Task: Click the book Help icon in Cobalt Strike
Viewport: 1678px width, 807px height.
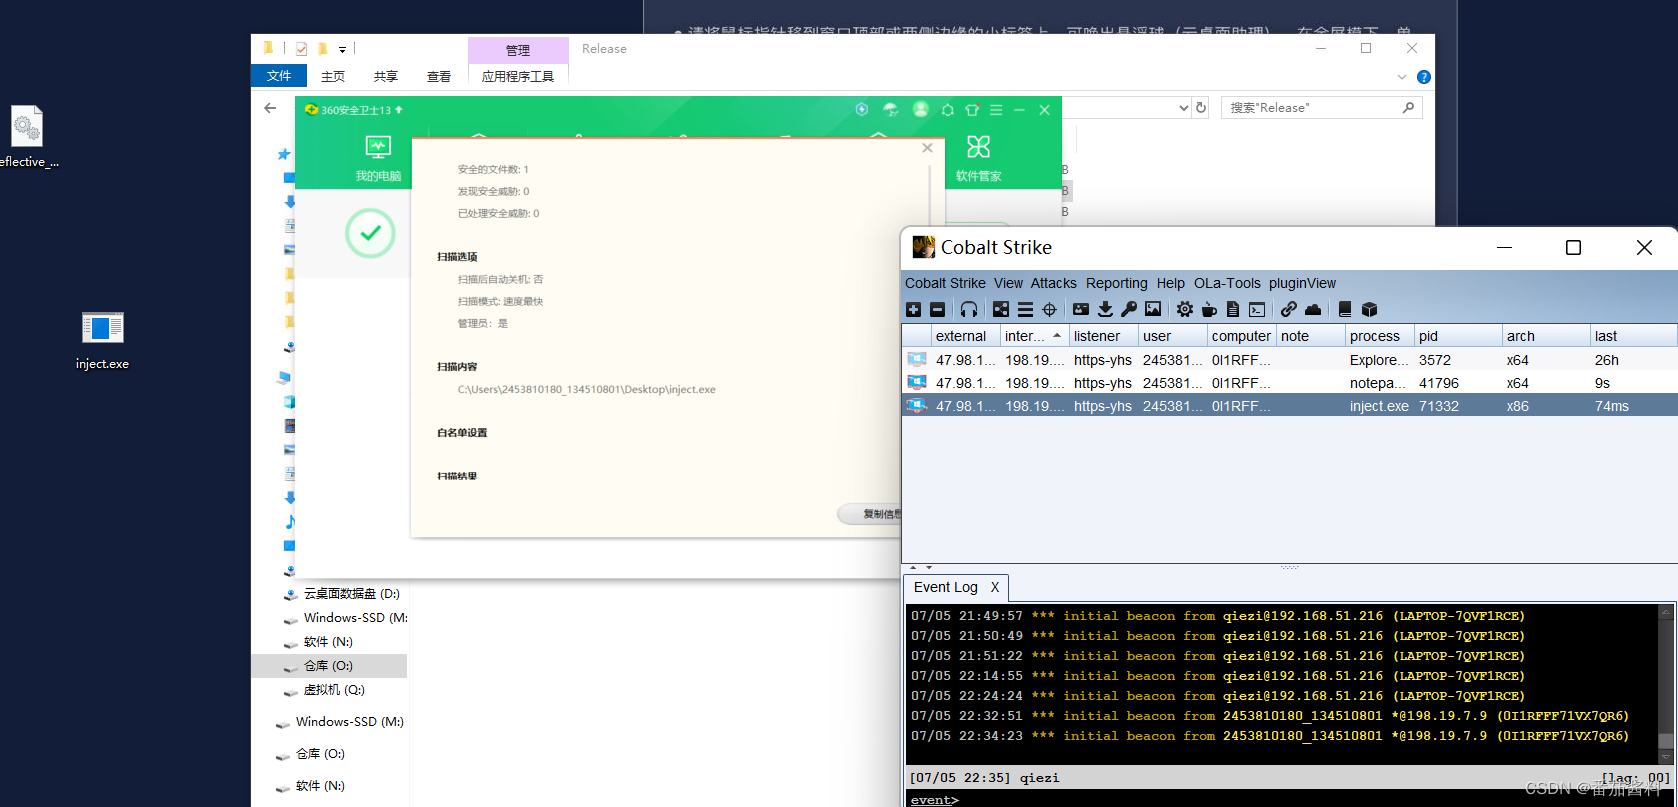Action: (x=1345, y=310)
